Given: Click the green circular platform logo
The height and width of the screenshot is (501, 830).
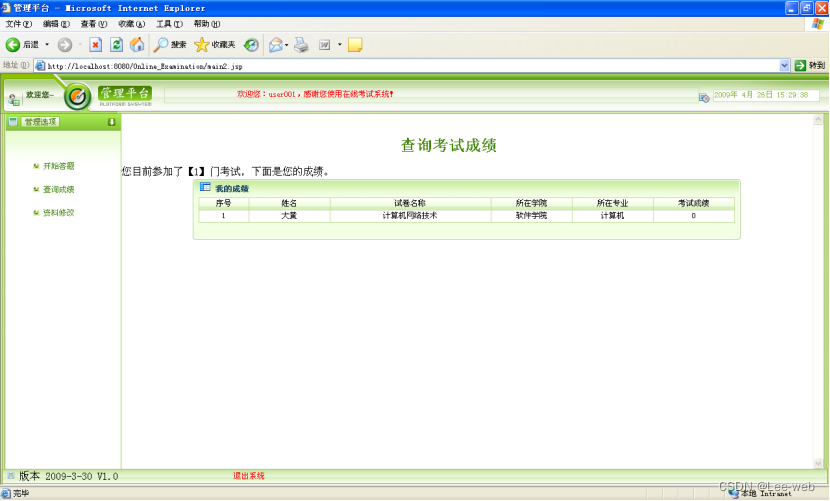Looking at the screenshot, I should [x=77, y=96].
